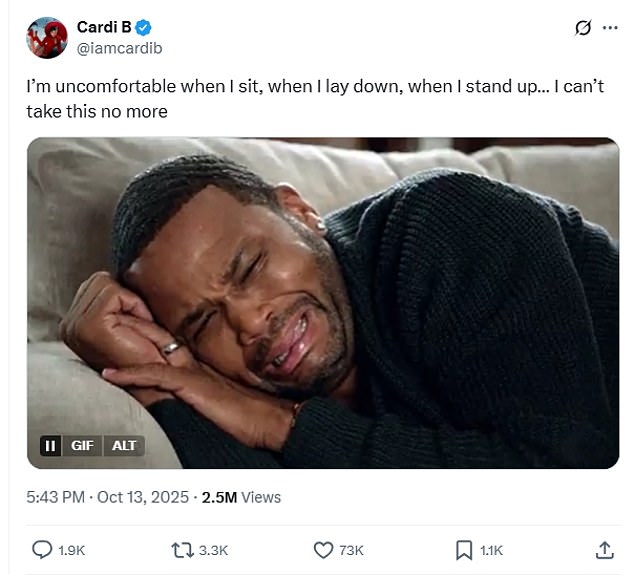Open Cardi B's profile picture
634x575 pixels.
47,38
